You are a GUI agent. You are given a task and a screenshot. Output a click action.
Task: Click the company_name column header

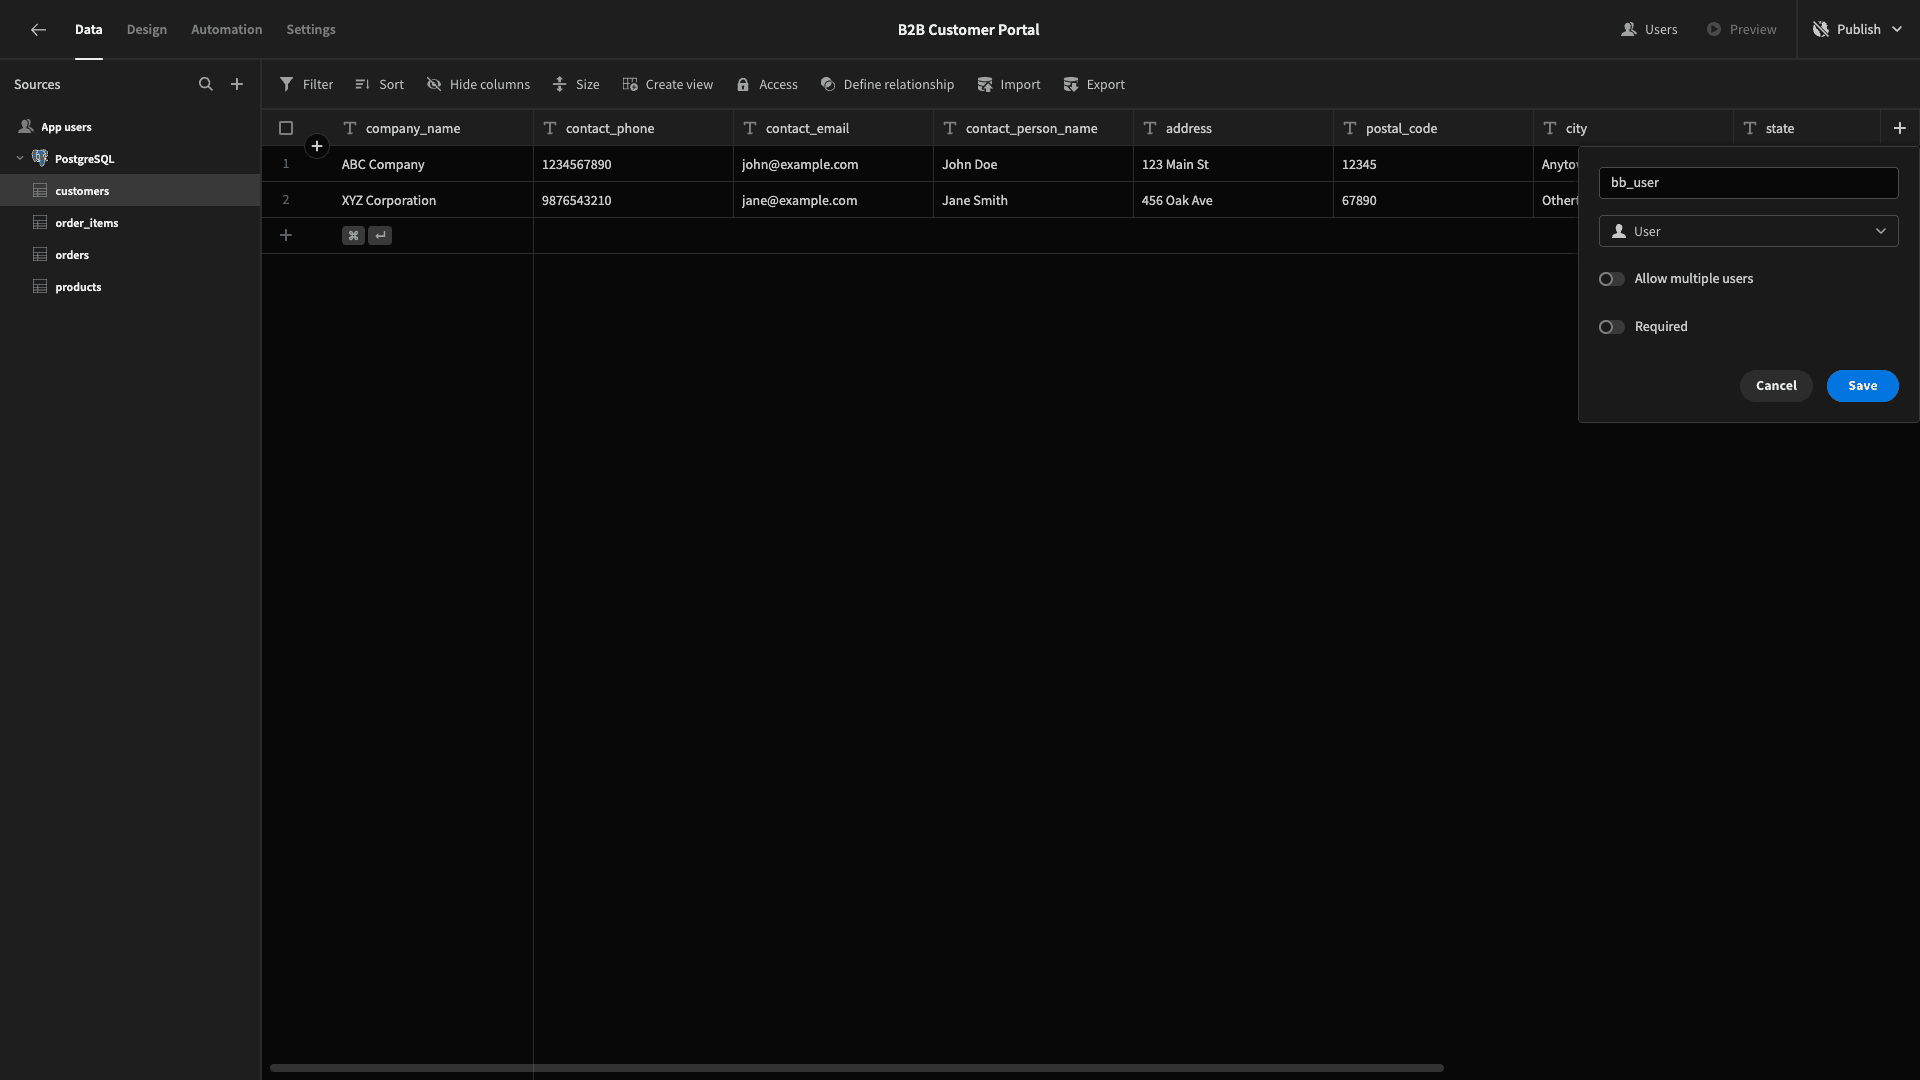[x=432, y=128]
